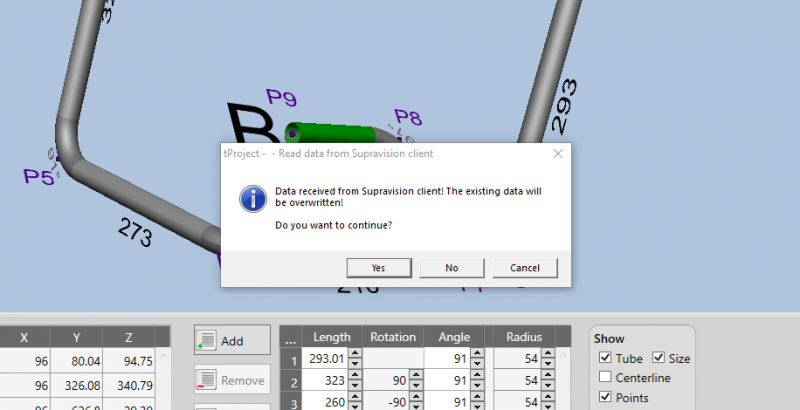The image size is (800, 410).
Task: Select the Rotation column header
Action: click(x=393, y=337)
